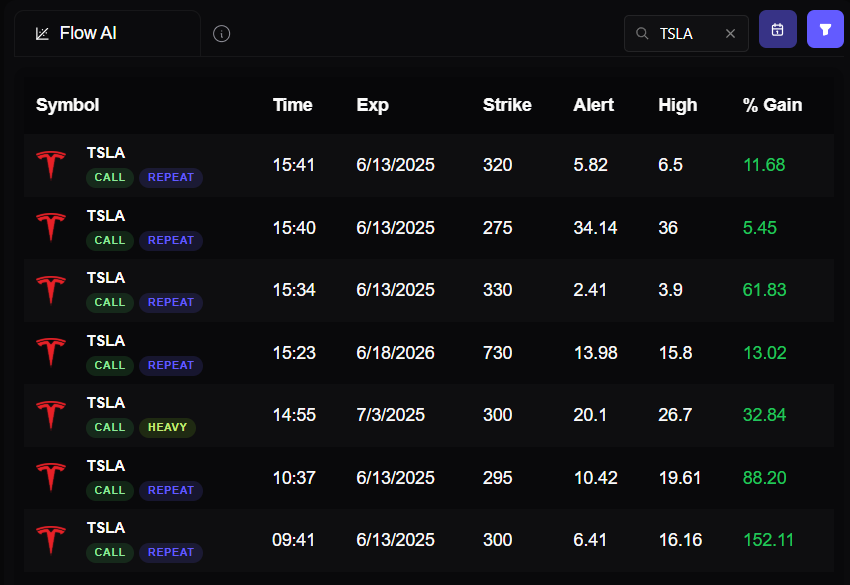Sort by the Alert column header

click(x=593, y=105)
